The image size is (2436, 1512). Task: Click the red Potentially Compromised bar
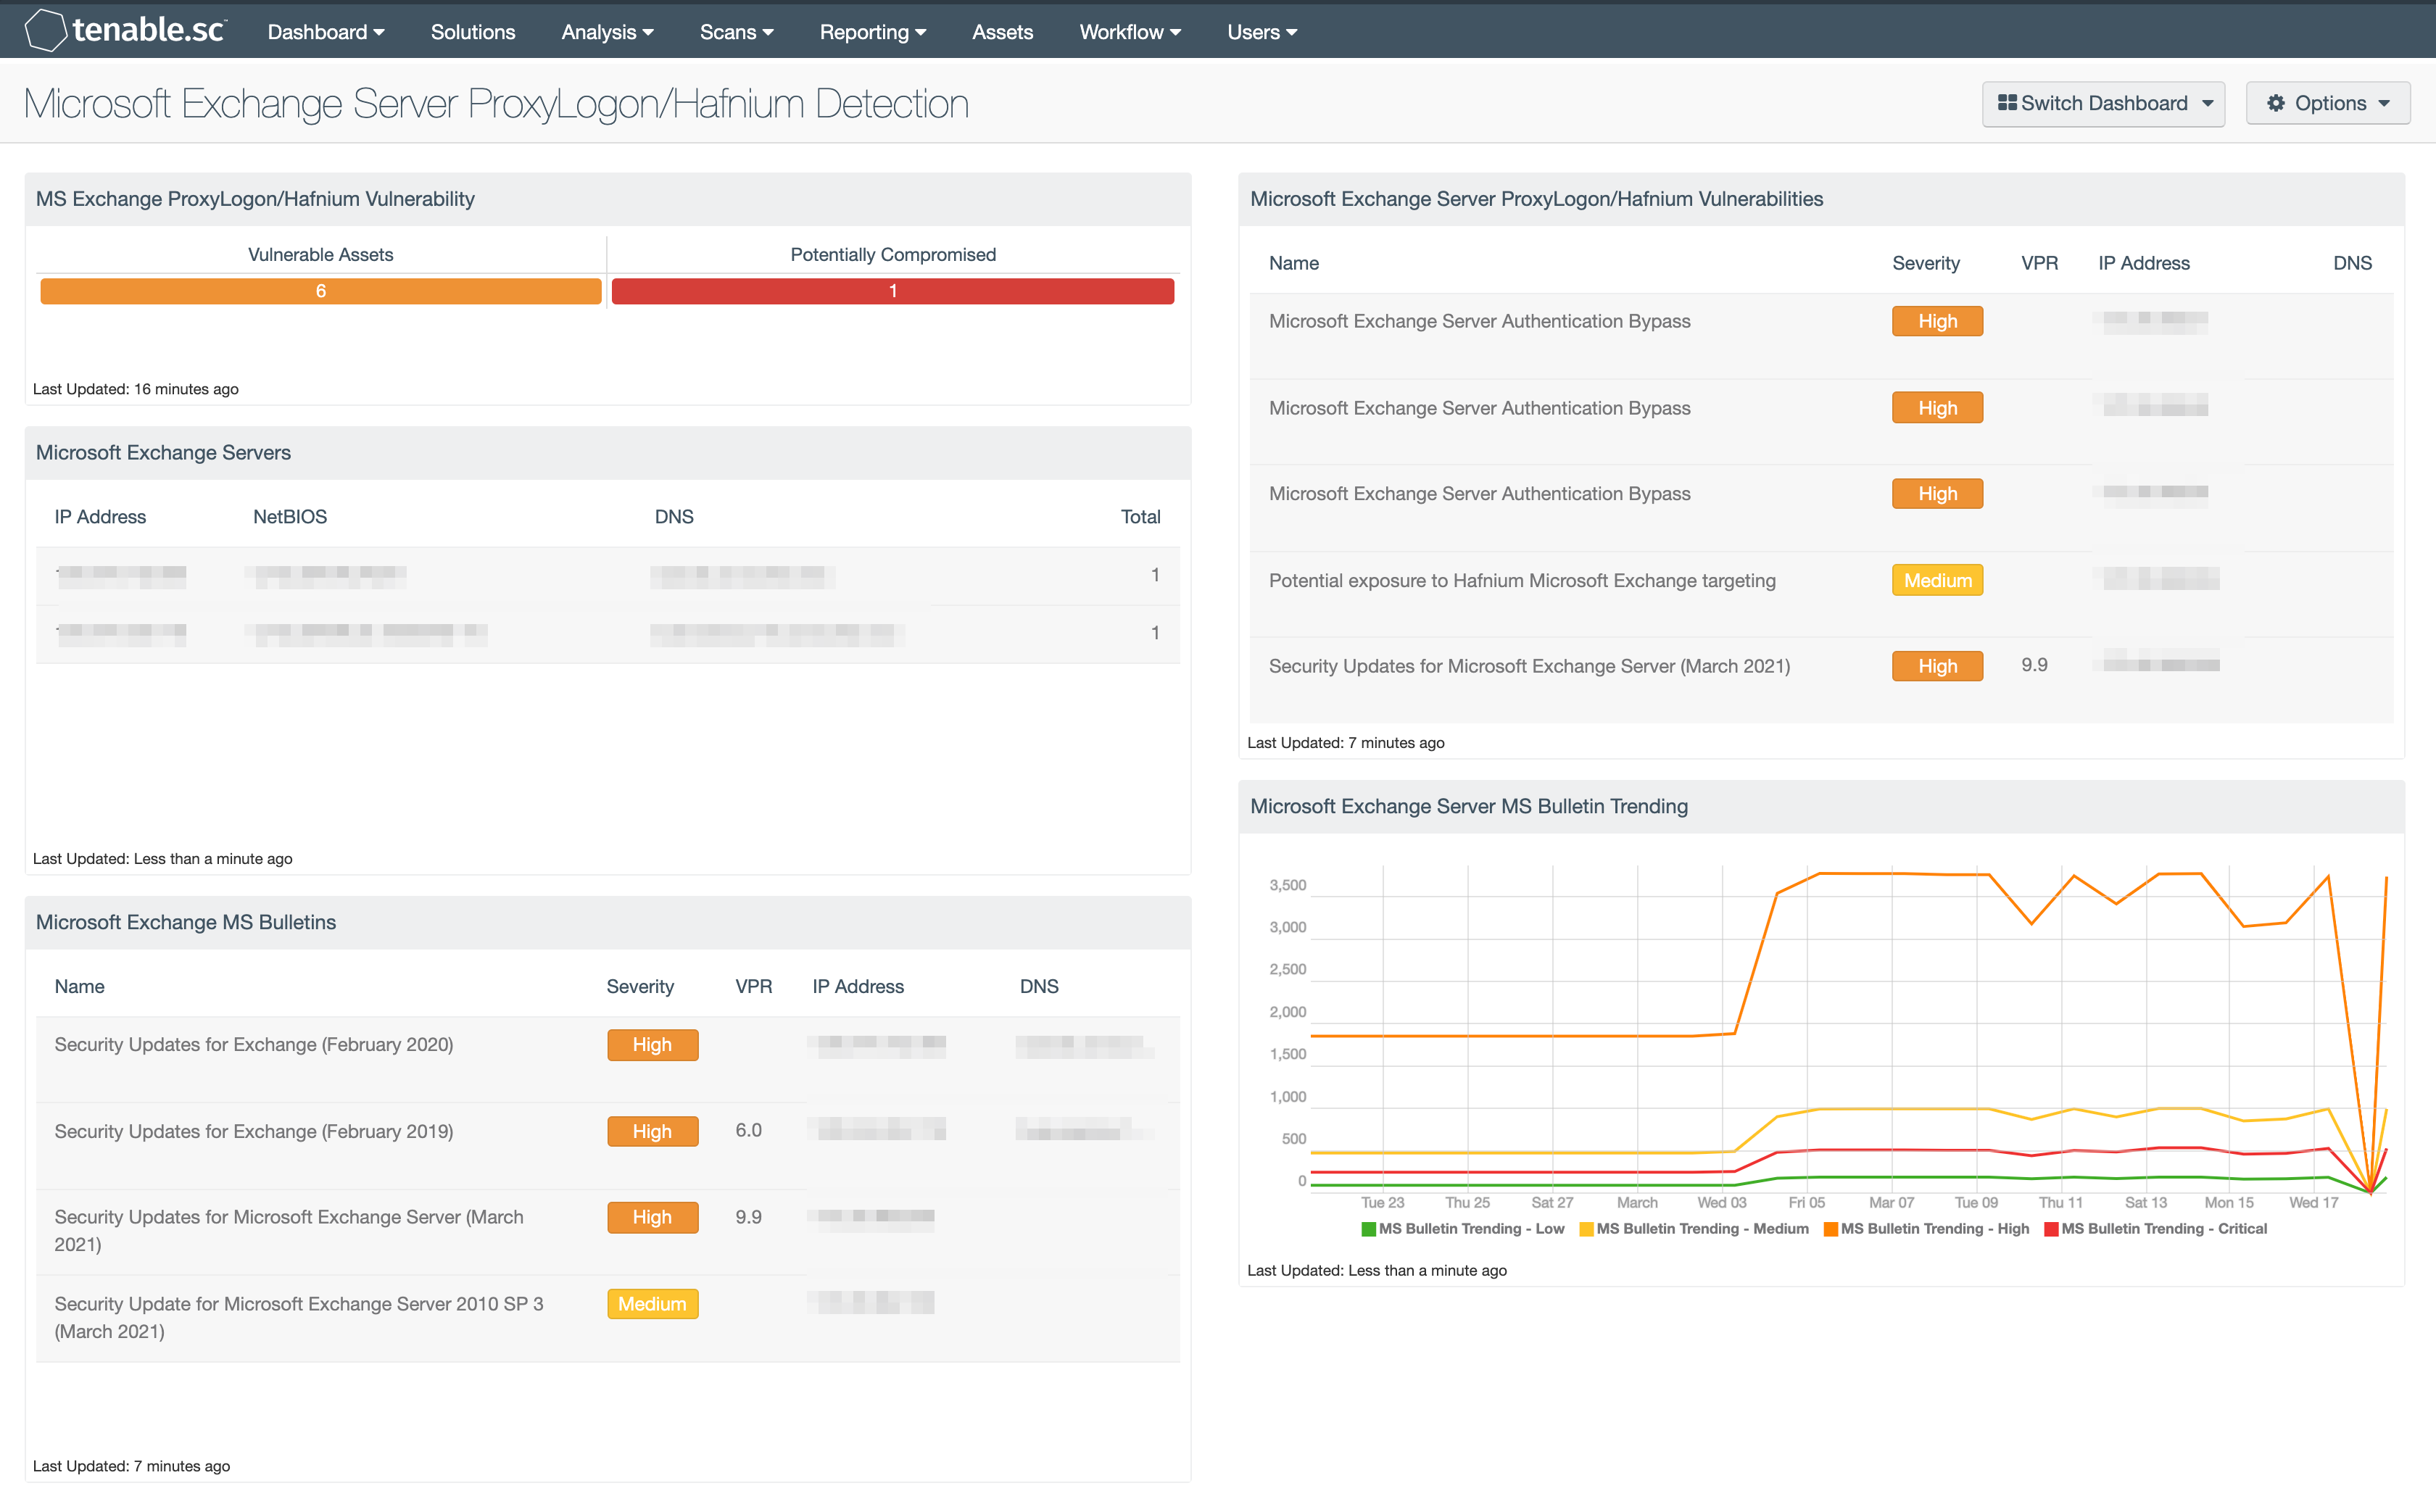(892, 291)
